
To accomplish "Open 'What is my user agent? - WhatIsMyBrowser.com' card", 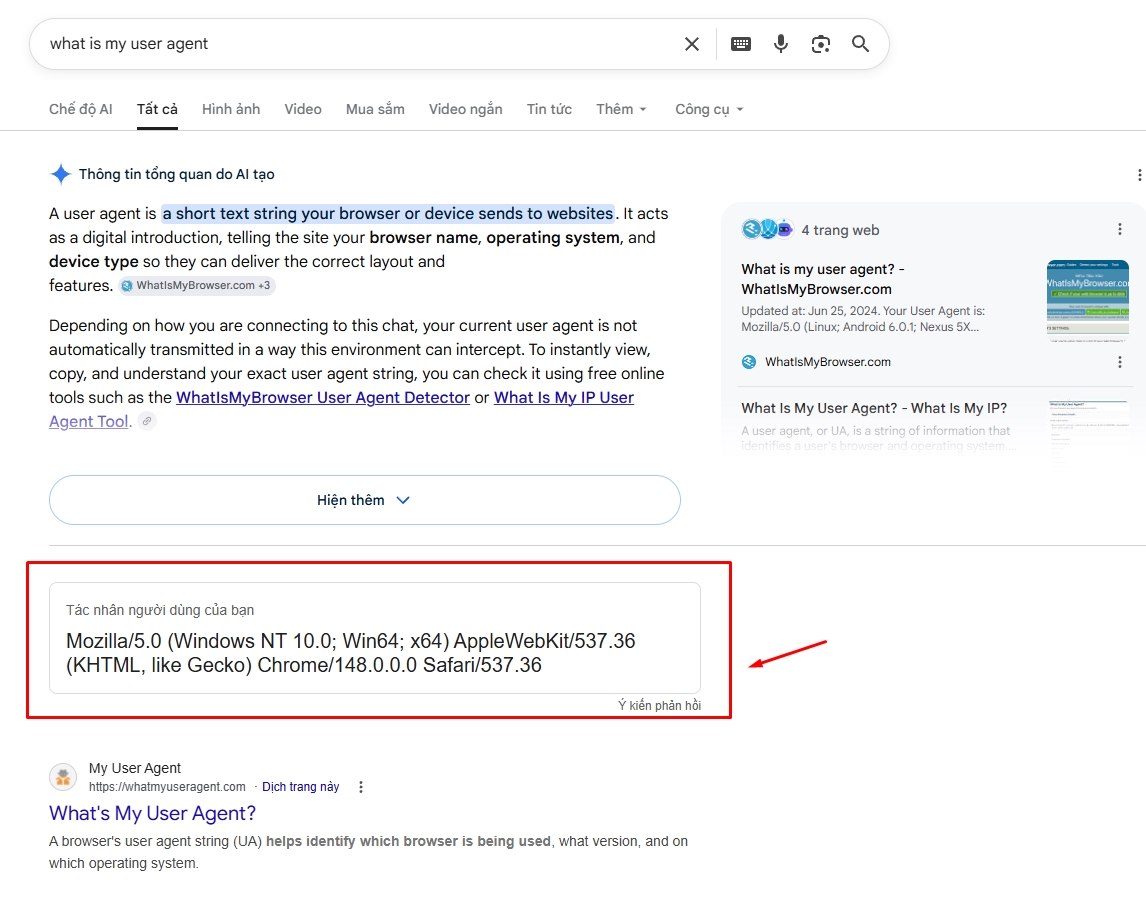I will tap(822, 279).
